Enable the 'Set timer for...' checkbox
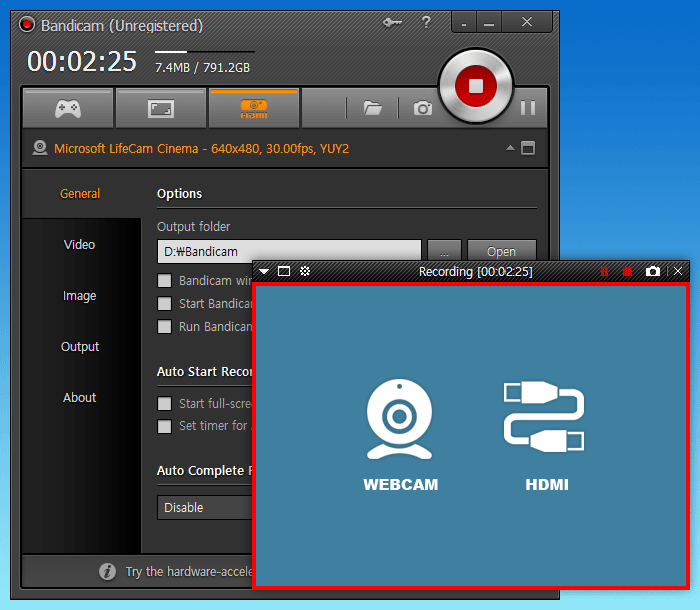The width and height of the screenshot is (700, 610). tap(165, 426)
